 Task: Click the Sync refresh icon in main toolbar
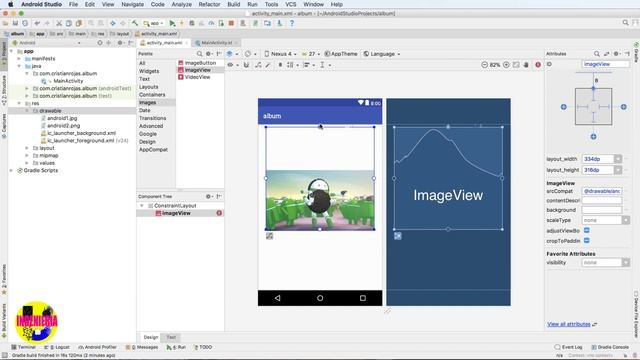(x=25, y=23)
